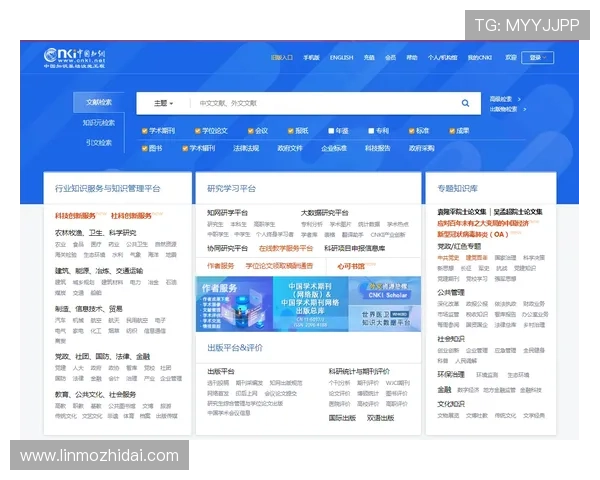The image size is (600, 480).
Task: Click the 中国学术期刊(网络版) banner
Action: tap(310, 304)
